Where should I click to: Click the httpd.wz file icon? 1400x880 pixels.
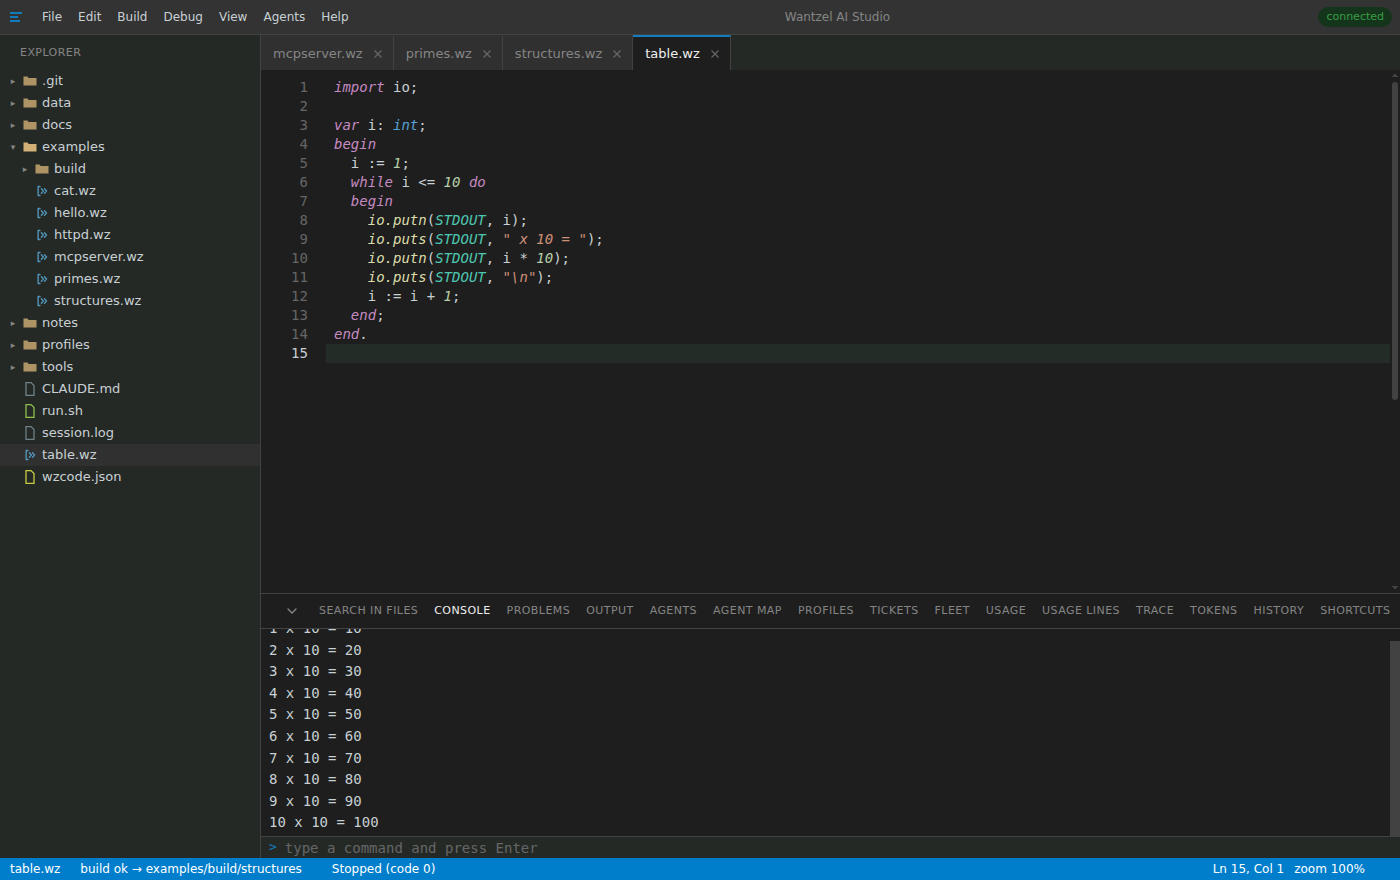click(x=42, y=235)
